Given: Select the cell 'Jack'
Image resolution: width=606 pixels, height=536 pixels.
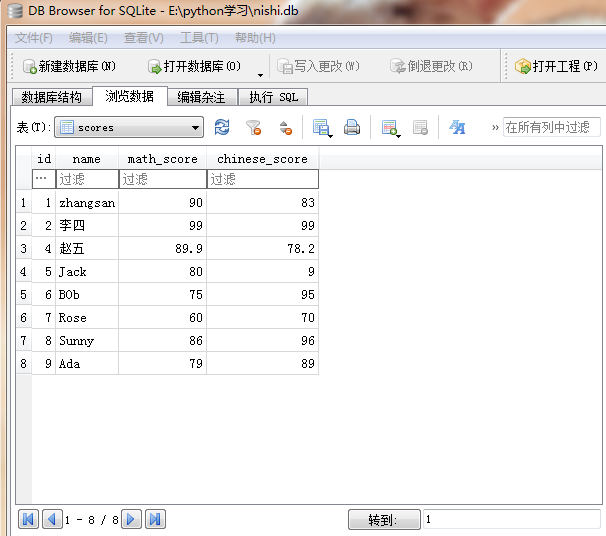Looking at the screenshot, I should (87, 272).
